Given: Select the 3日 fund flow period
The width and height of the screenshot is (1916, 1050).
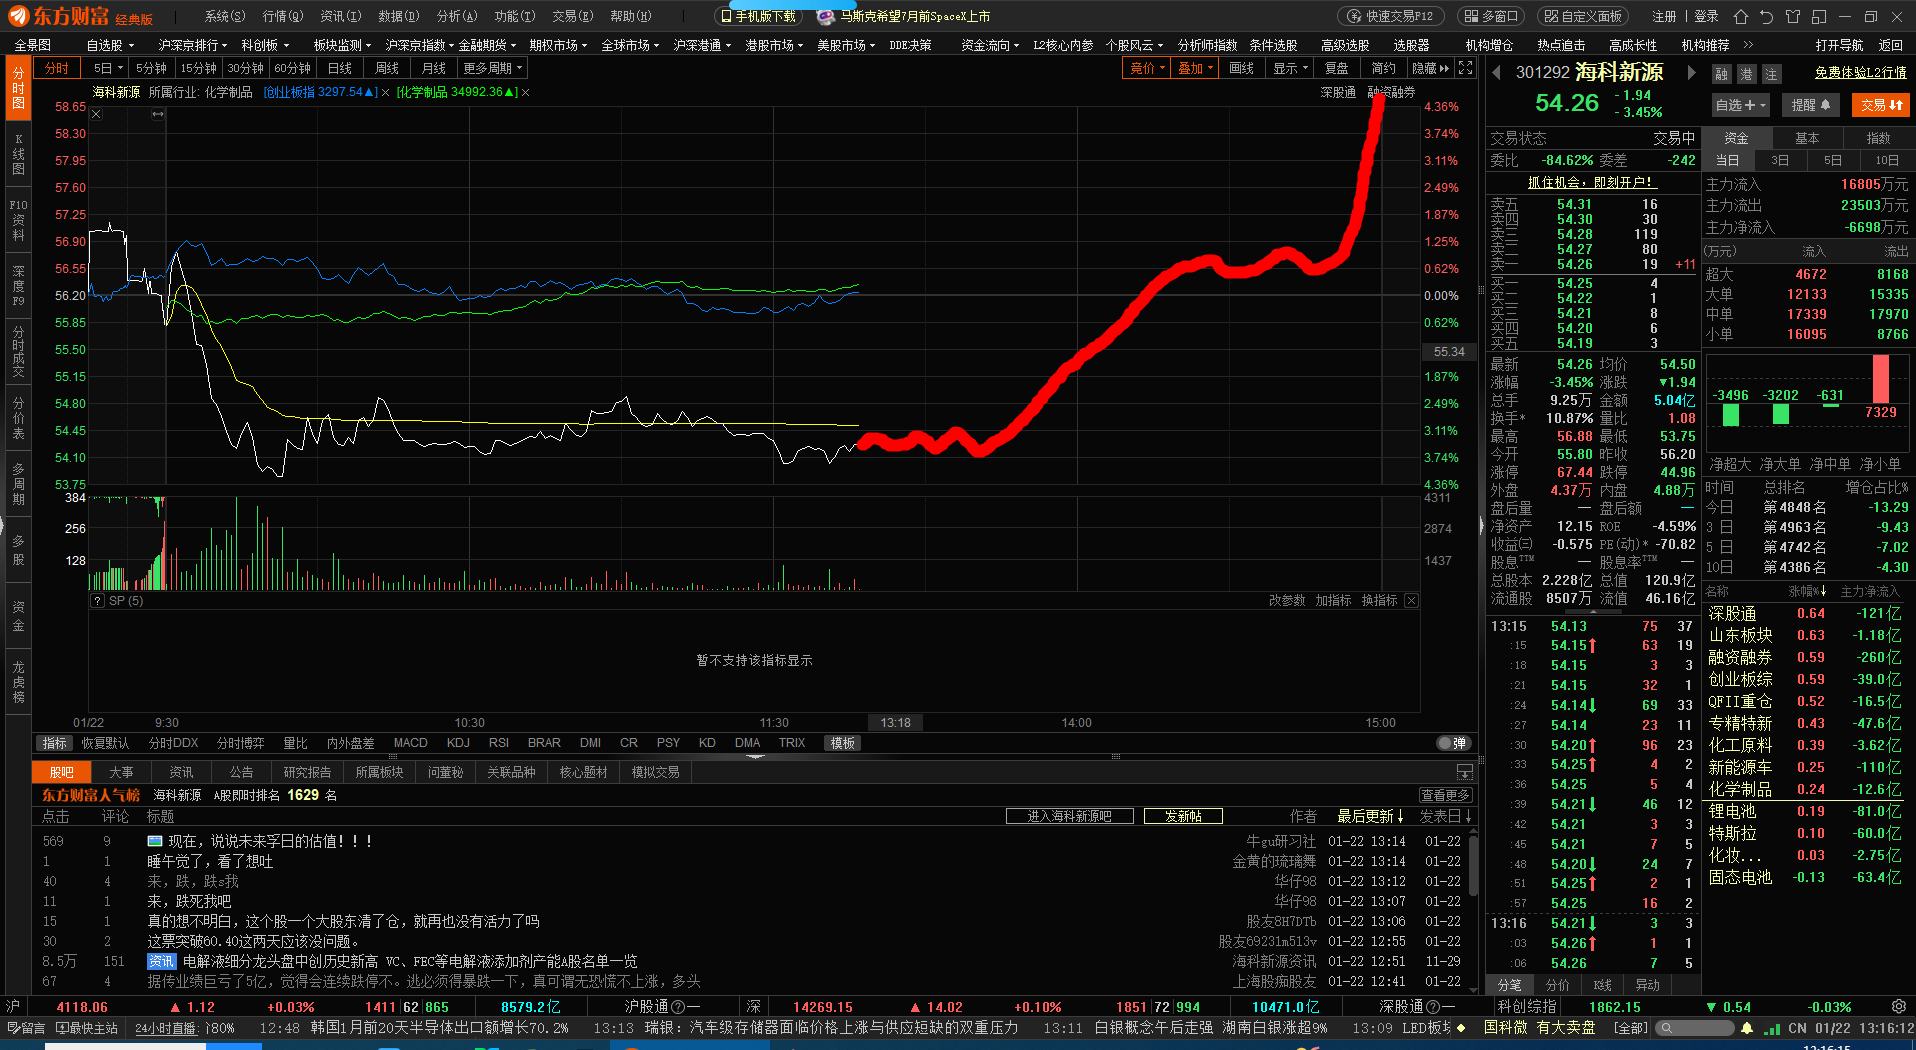Looking at the screenshot, I should (1780, 160).
